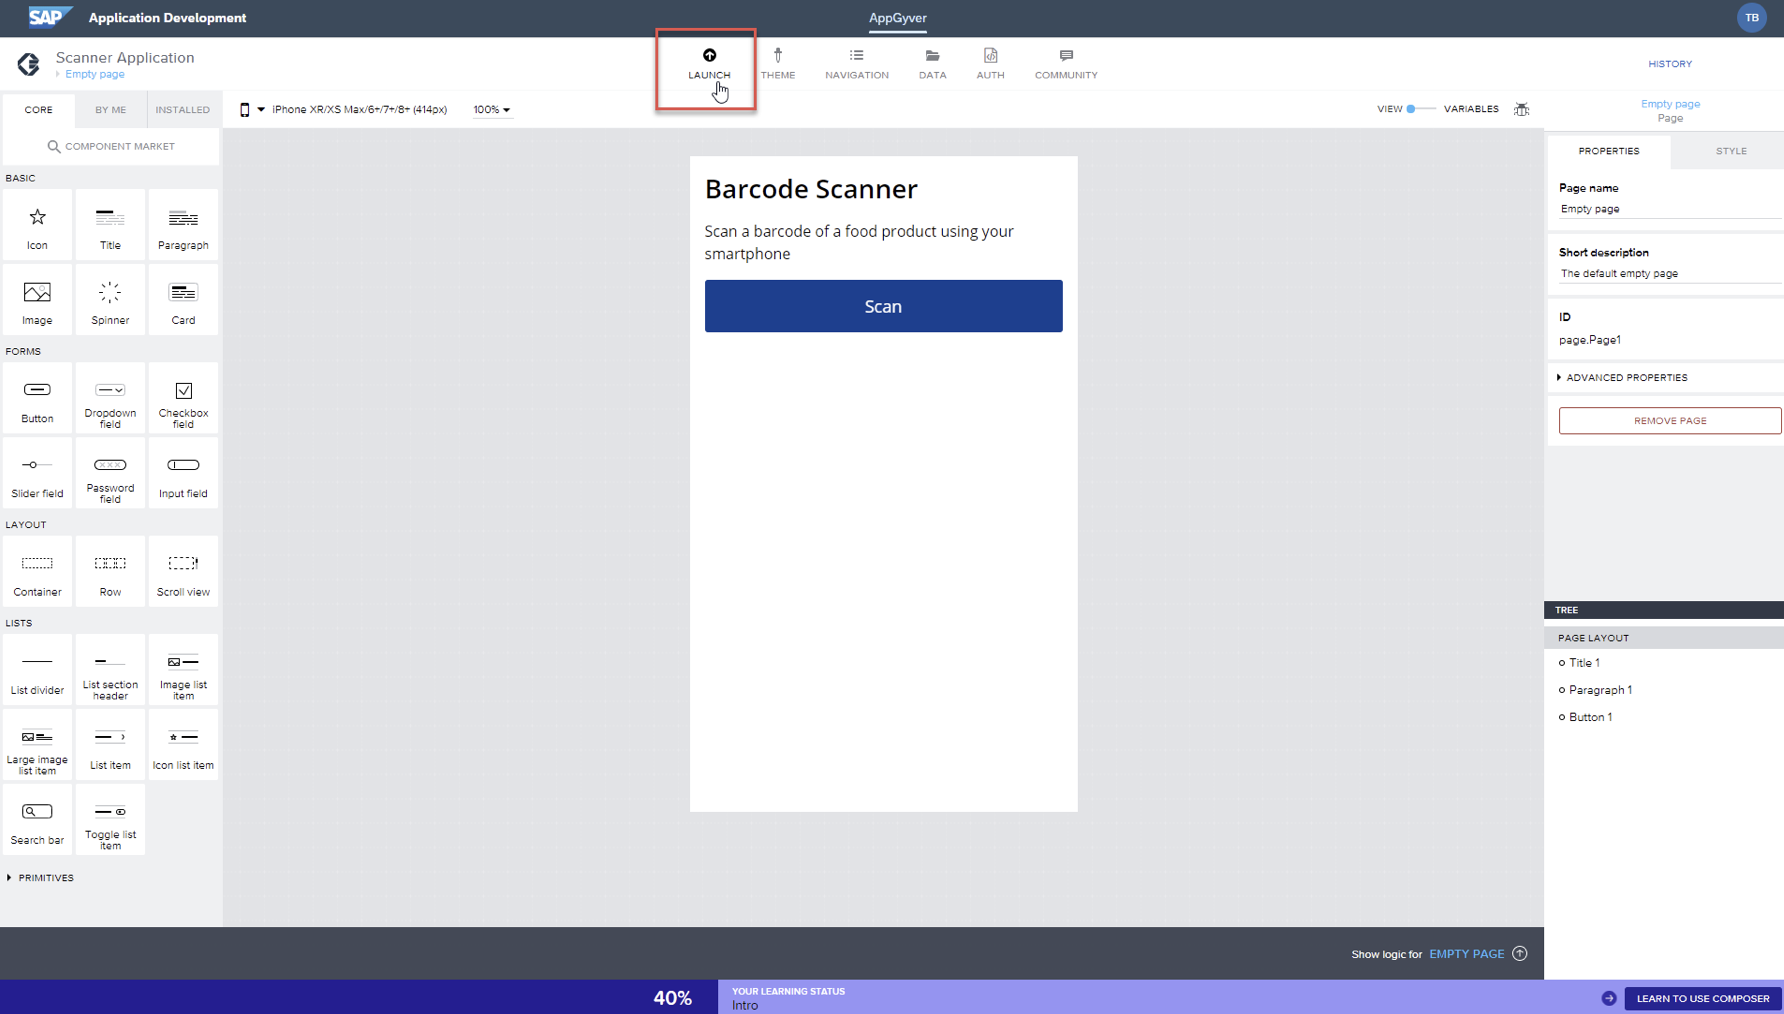The image size is (1784, 1014).
Task: Click the Tree panel header
Action: 1664,610
